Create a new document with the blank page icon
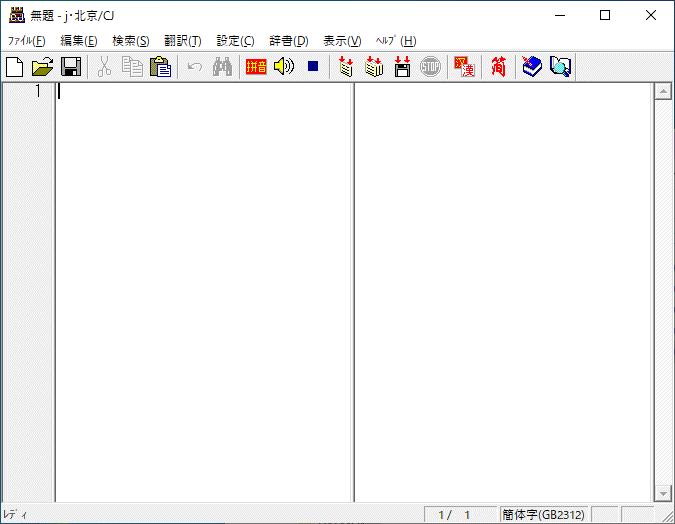The height and width of the screenshot is (524, 675). click(x=15, y=67)
